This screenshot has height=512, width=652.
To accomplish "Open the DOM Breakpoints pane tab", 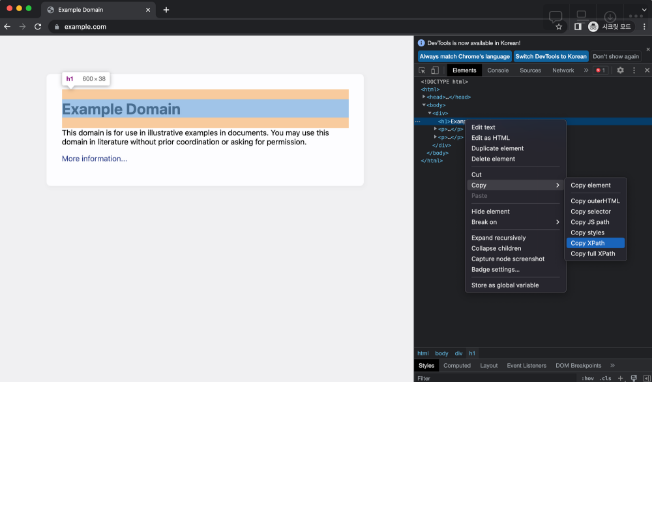I will 578,366.
